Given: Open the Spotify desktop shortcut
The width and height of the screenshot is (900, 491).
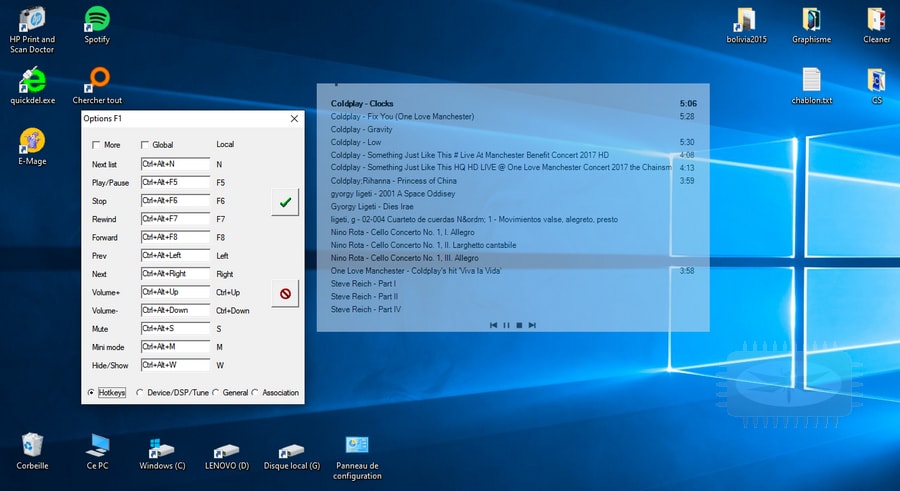Looking at the screenshot, I should point(97,25).
